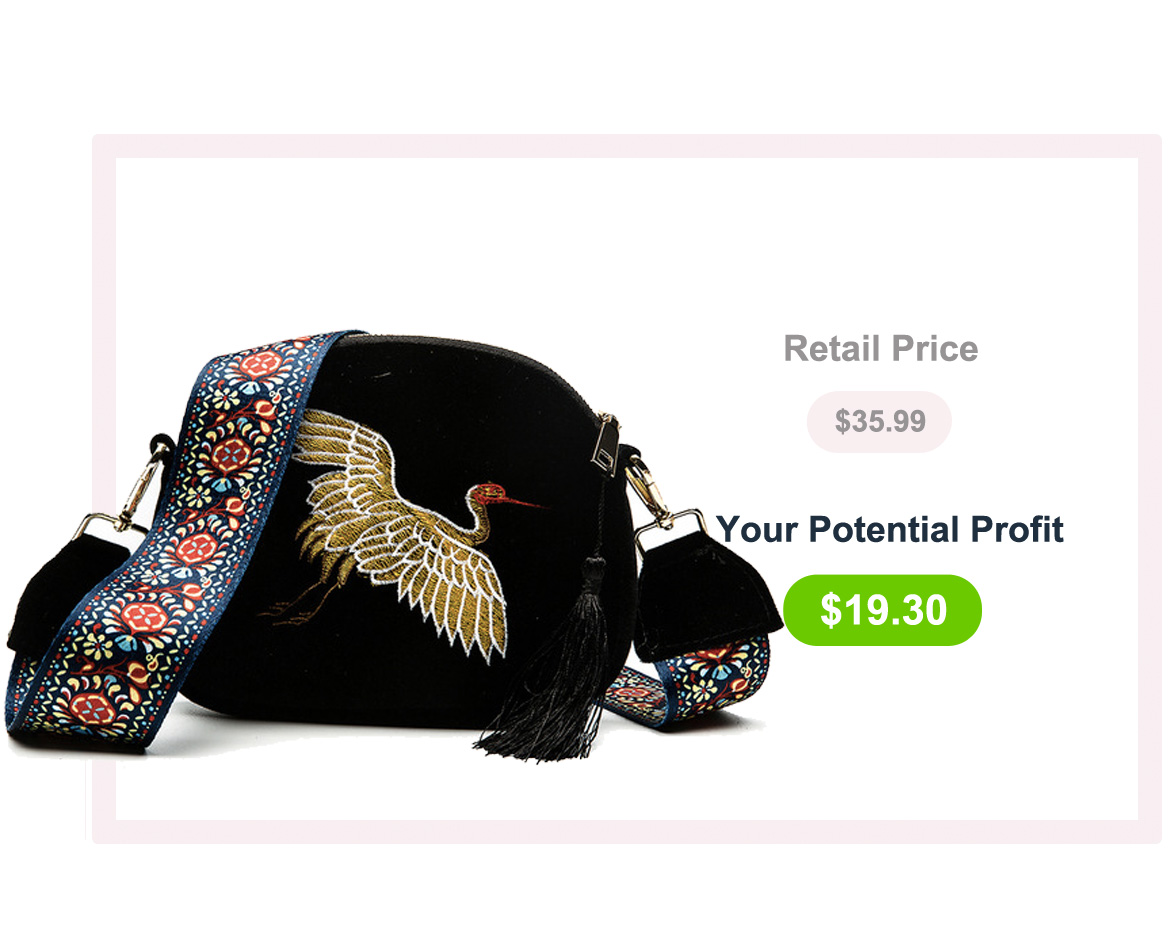Click the $35.99 retail price pill

(879, 421)
